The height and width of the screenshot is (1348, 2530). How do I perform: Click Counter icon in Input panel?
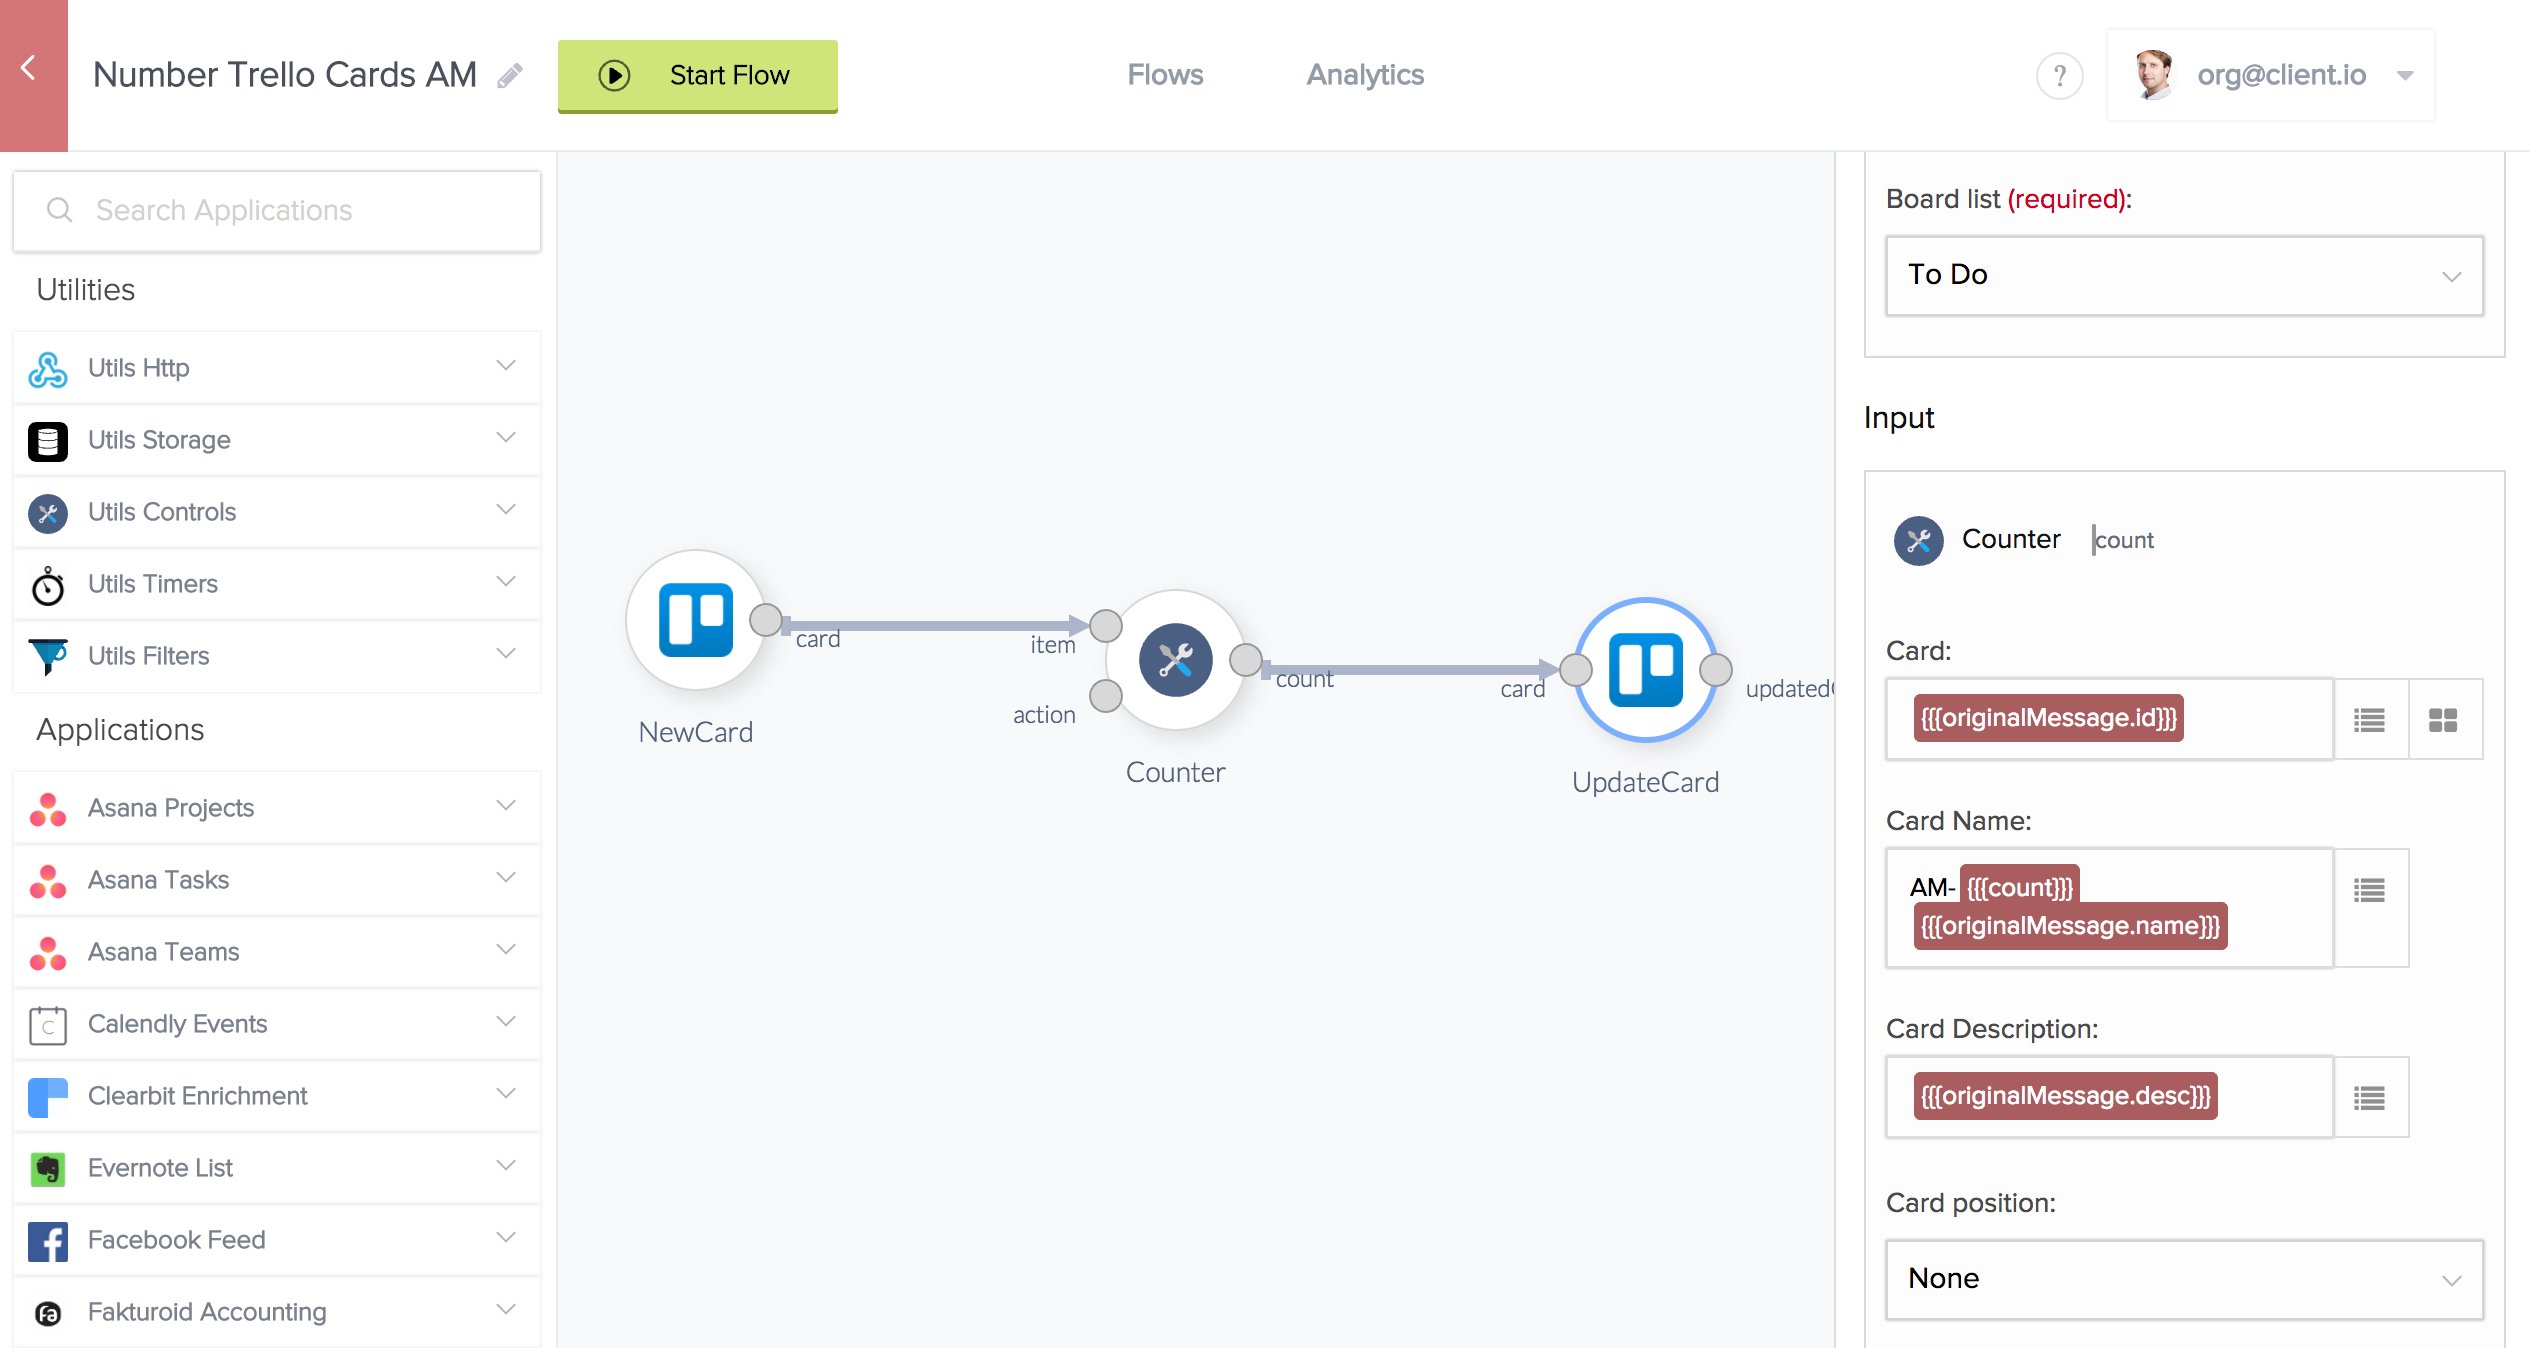click(1918, 541)
